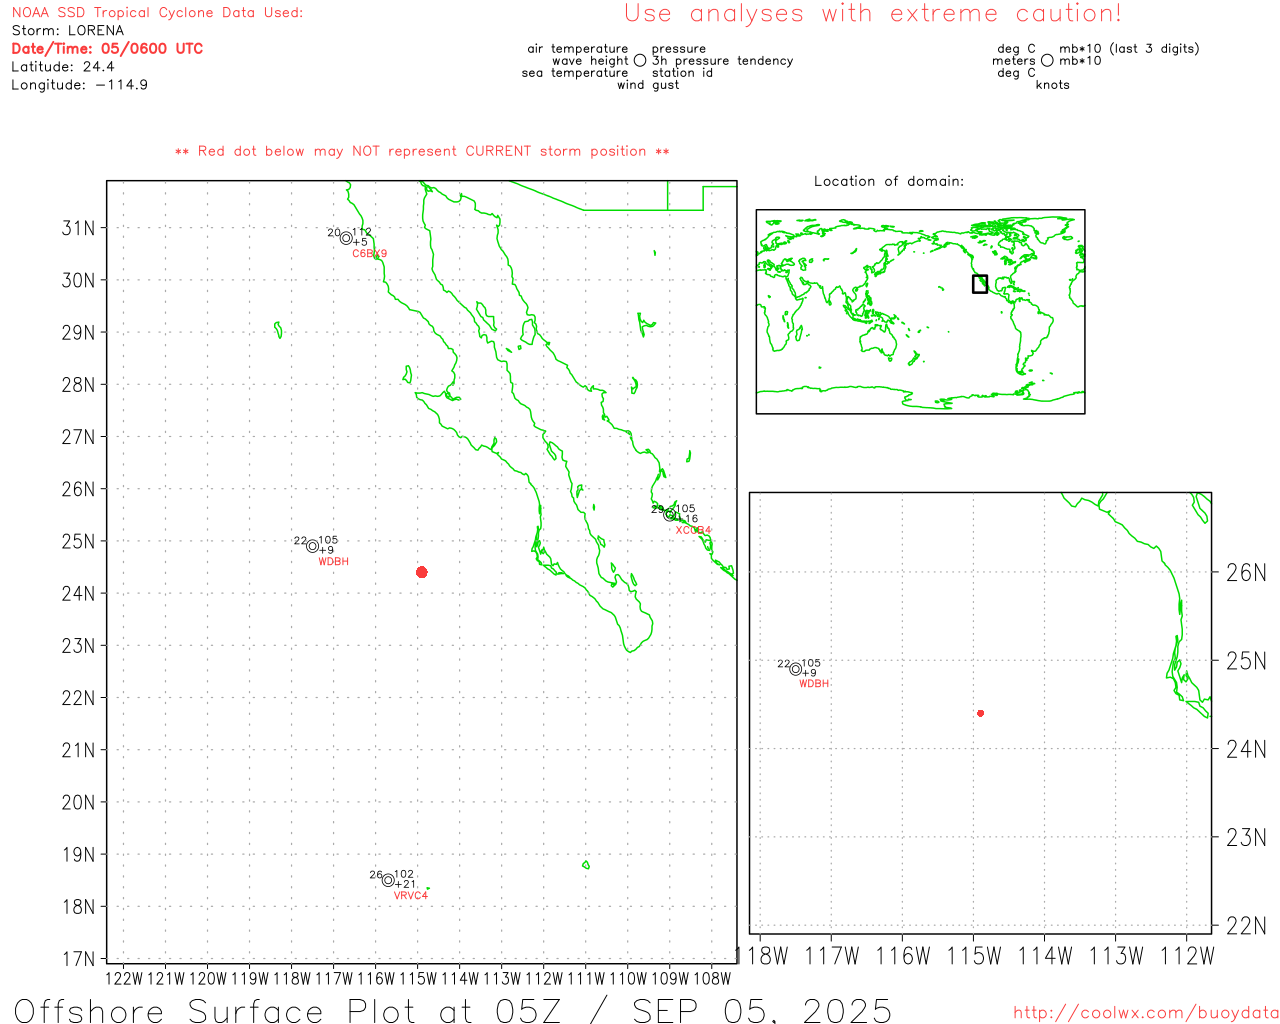
Task: Open the coolwx.com/buoydata link
Action: [1146, 1013]
